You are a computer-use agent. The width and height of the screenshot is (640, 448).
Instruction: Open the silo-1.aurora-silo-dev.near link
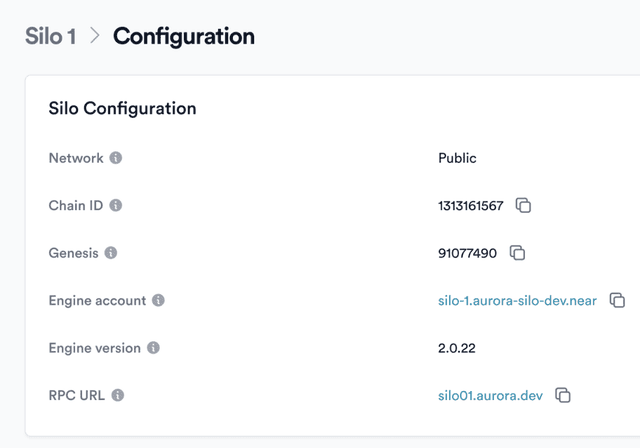click(x=517, y=300)
